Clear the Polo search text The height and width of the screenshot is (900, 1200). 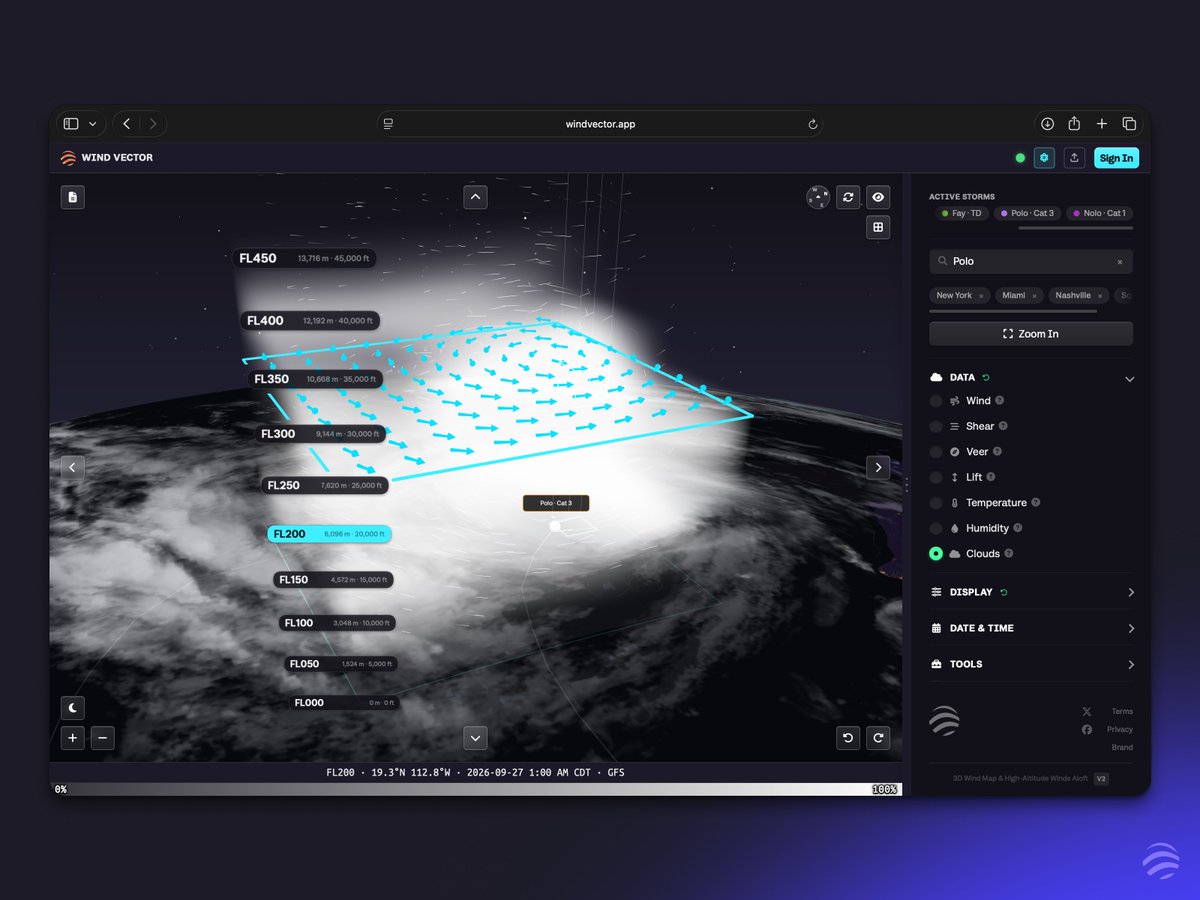click(x=1119, y=262)
